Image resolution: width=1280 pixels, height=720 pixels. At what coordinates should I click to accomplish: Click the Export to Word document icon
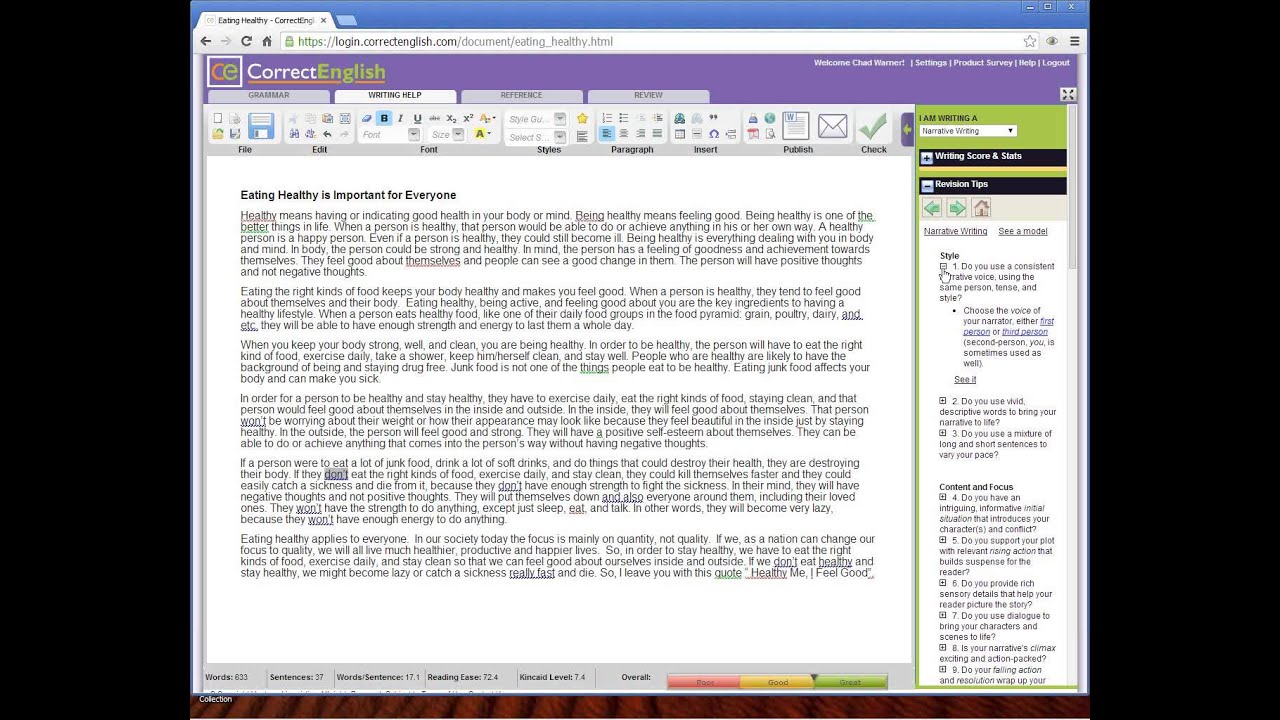796,126
